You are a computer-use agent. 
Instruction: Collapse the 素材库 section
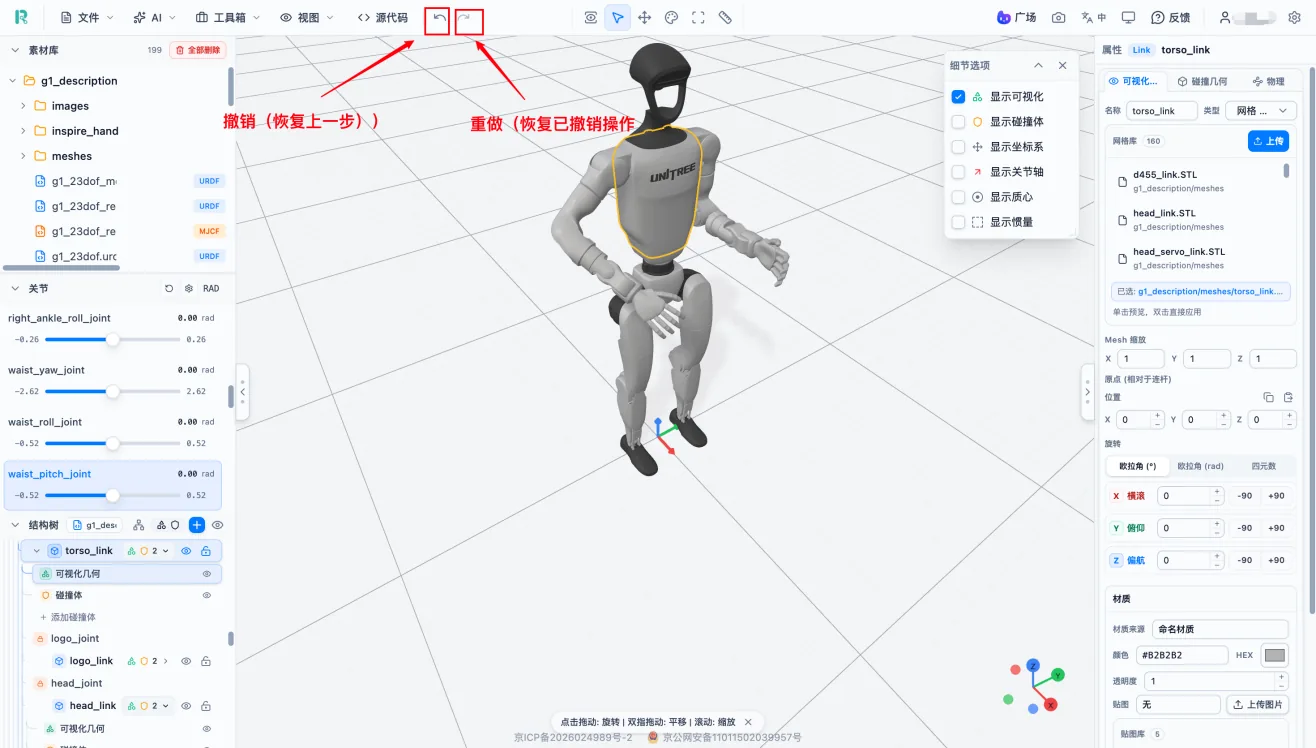15,50
